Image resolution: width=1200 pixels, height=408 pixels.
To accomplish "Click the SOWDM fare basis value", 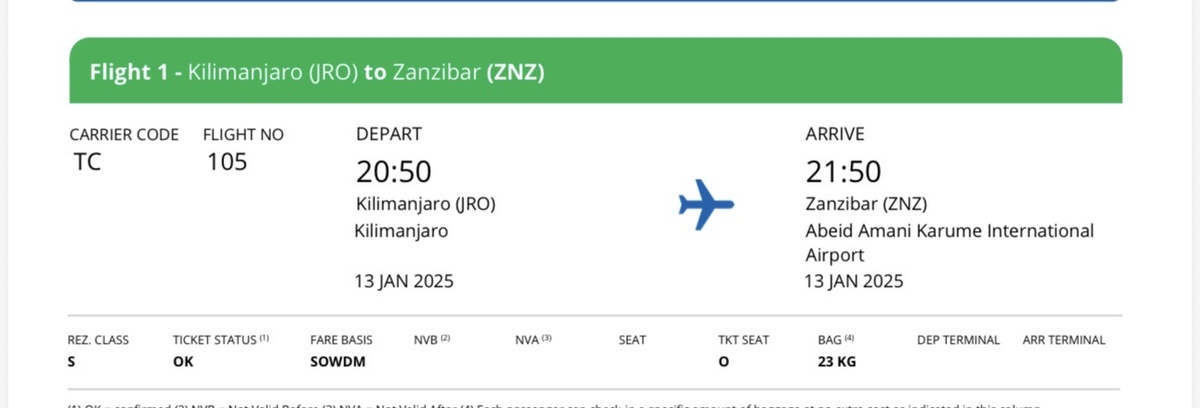I will 338,362.
